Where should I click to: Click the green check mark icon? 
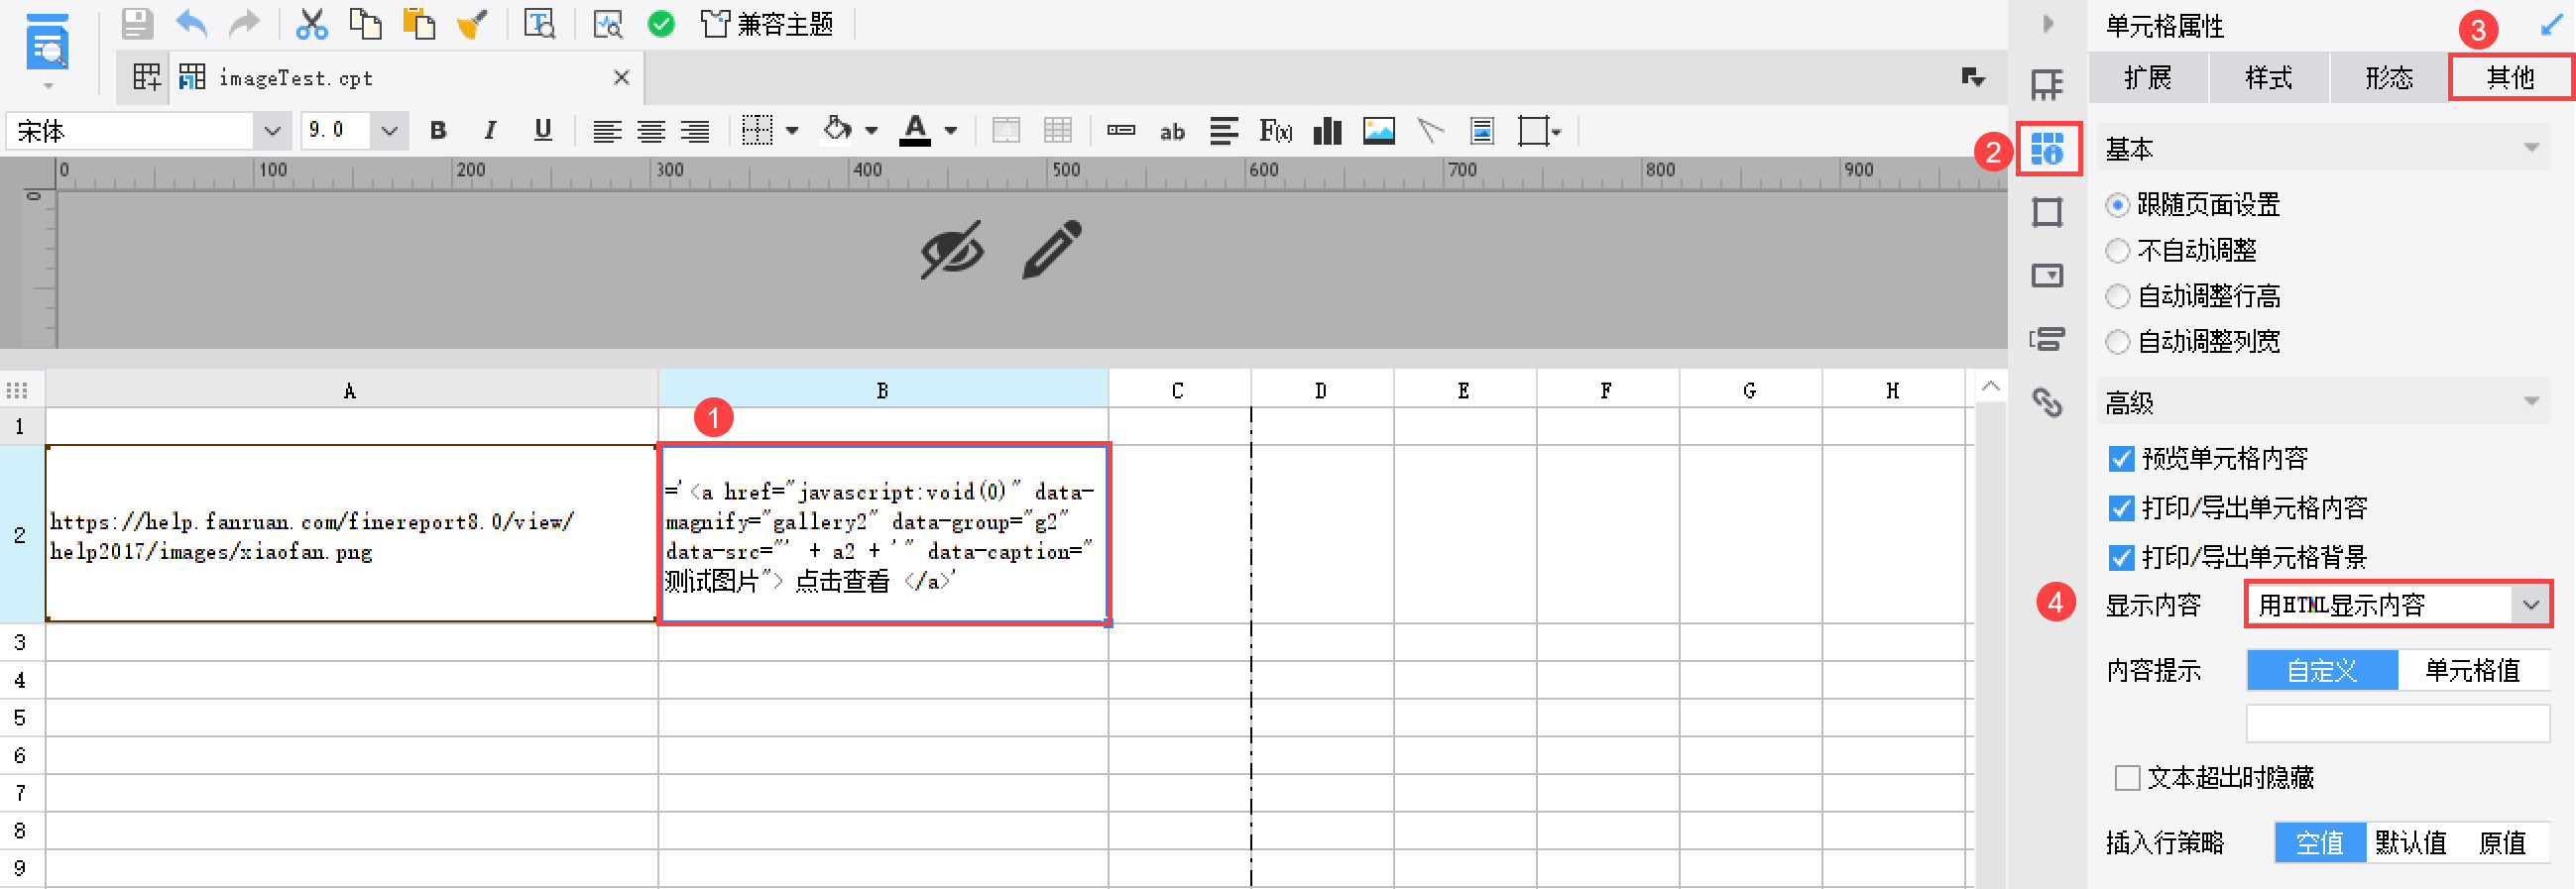(661, 24)
